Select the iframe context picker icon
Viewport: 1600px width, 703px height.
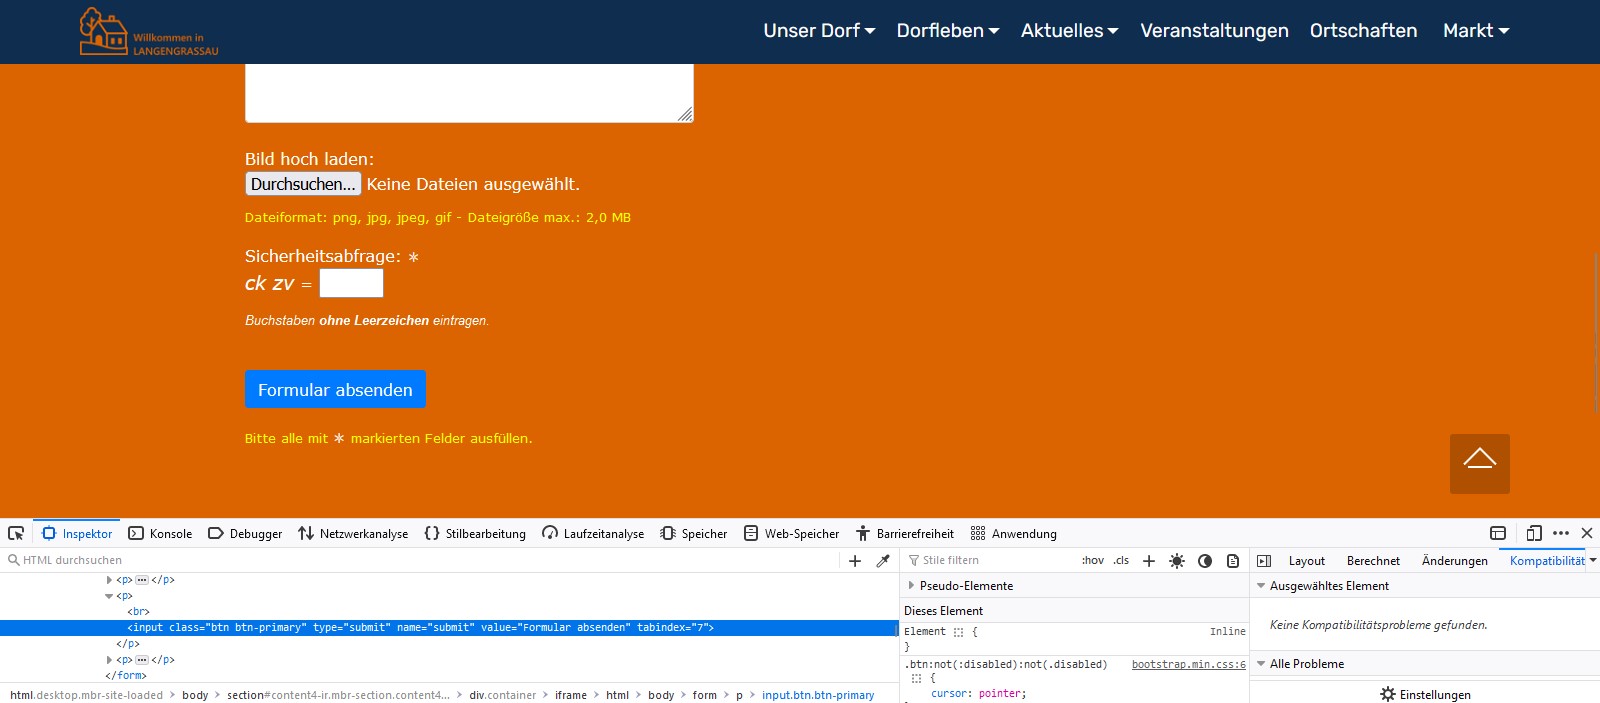(1498, 533)
